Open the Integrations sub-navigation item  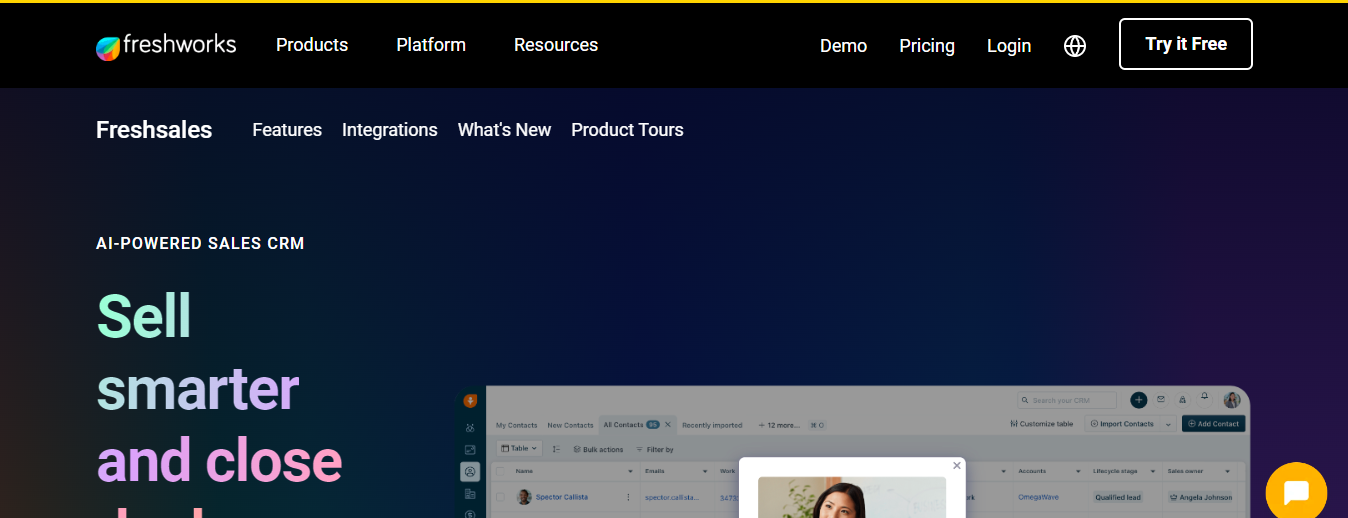(x=390, y=130)
